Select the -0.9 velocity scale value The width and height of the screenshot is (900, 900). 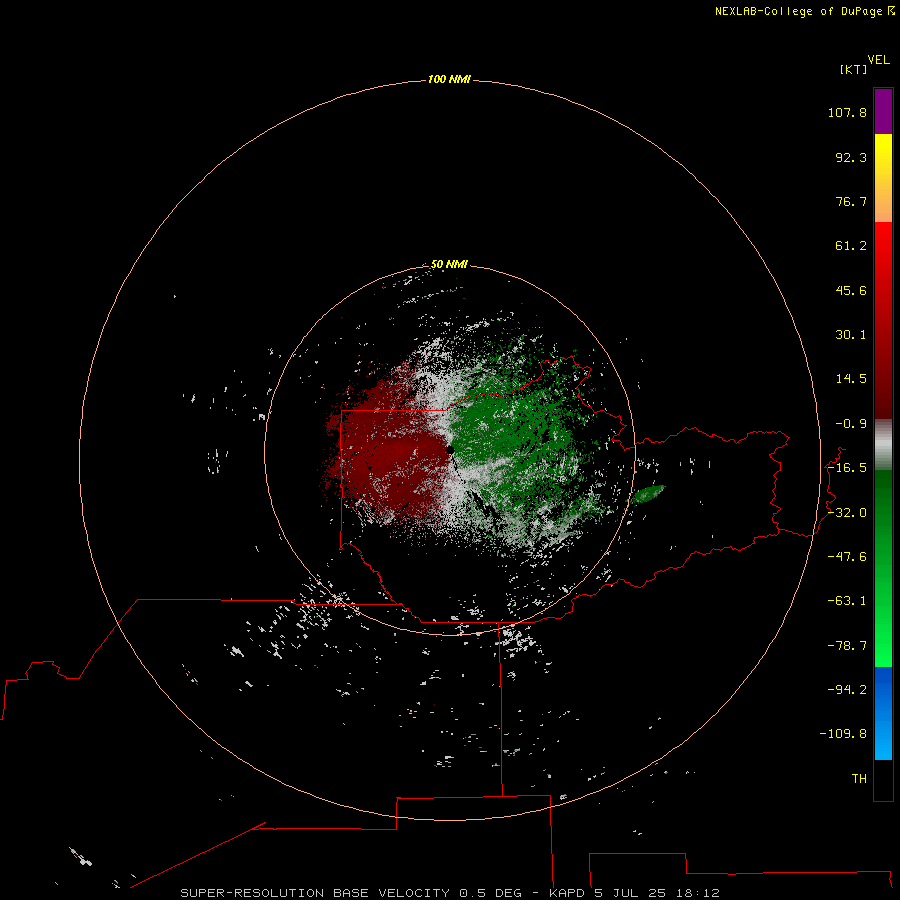pos(851,424)
